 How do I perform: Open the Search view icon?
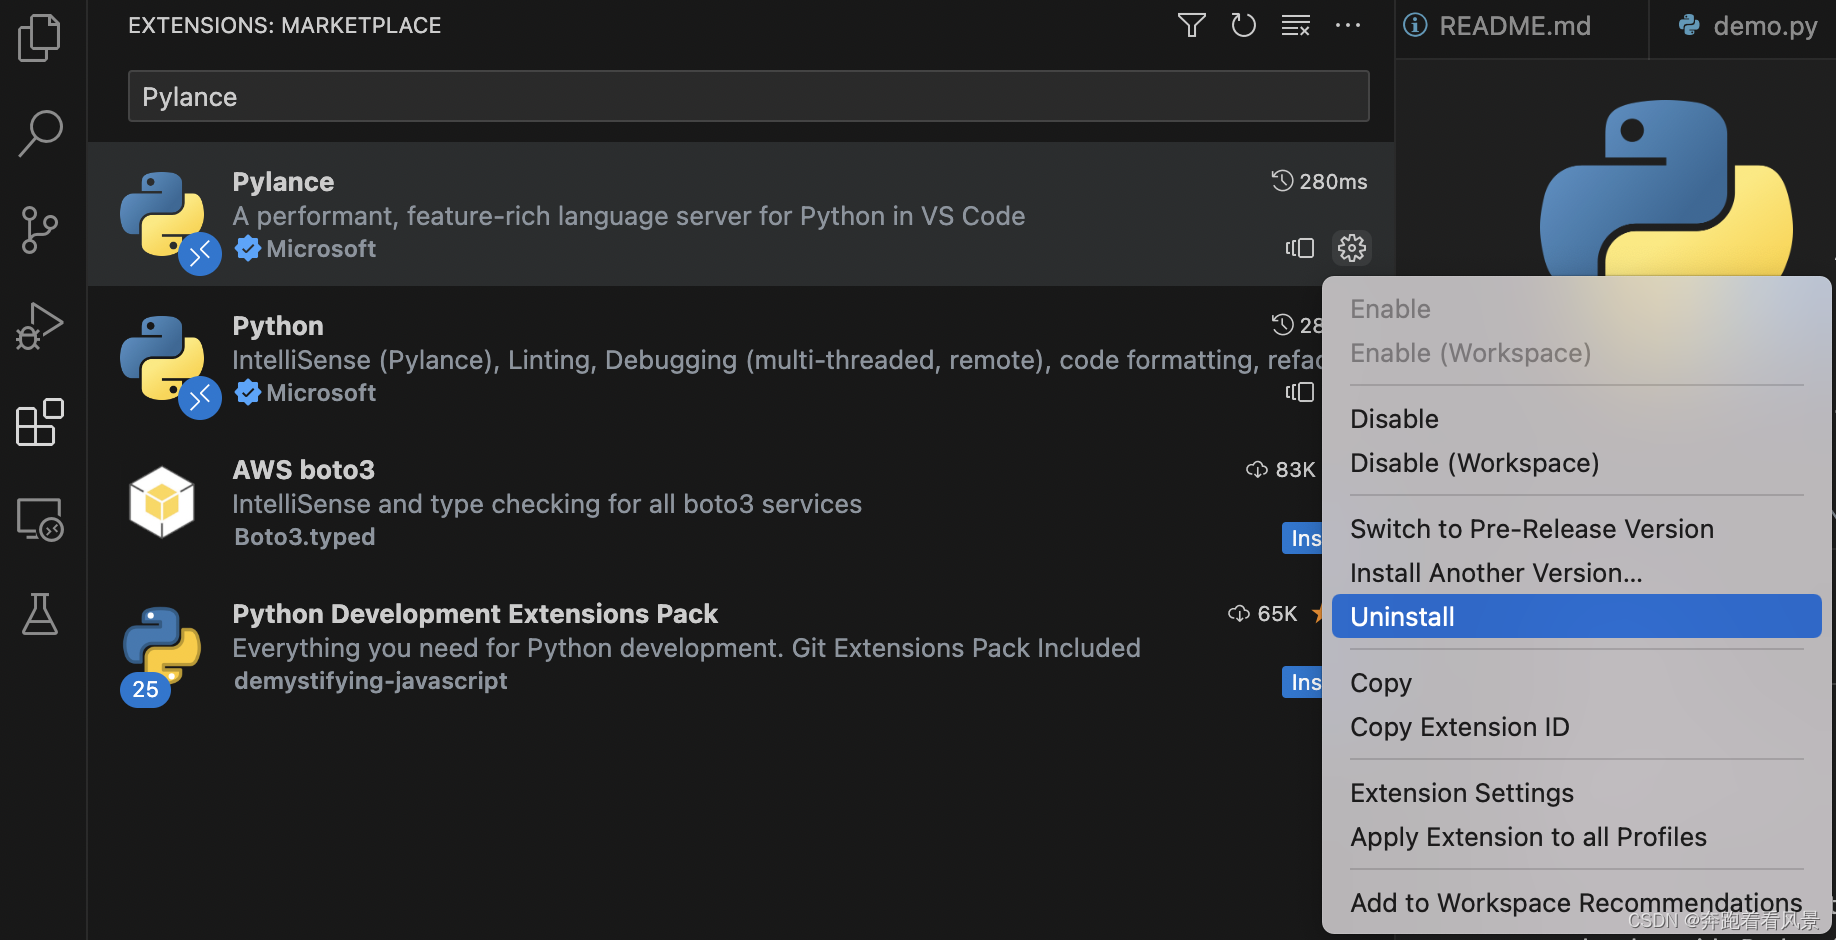[40, 133]
